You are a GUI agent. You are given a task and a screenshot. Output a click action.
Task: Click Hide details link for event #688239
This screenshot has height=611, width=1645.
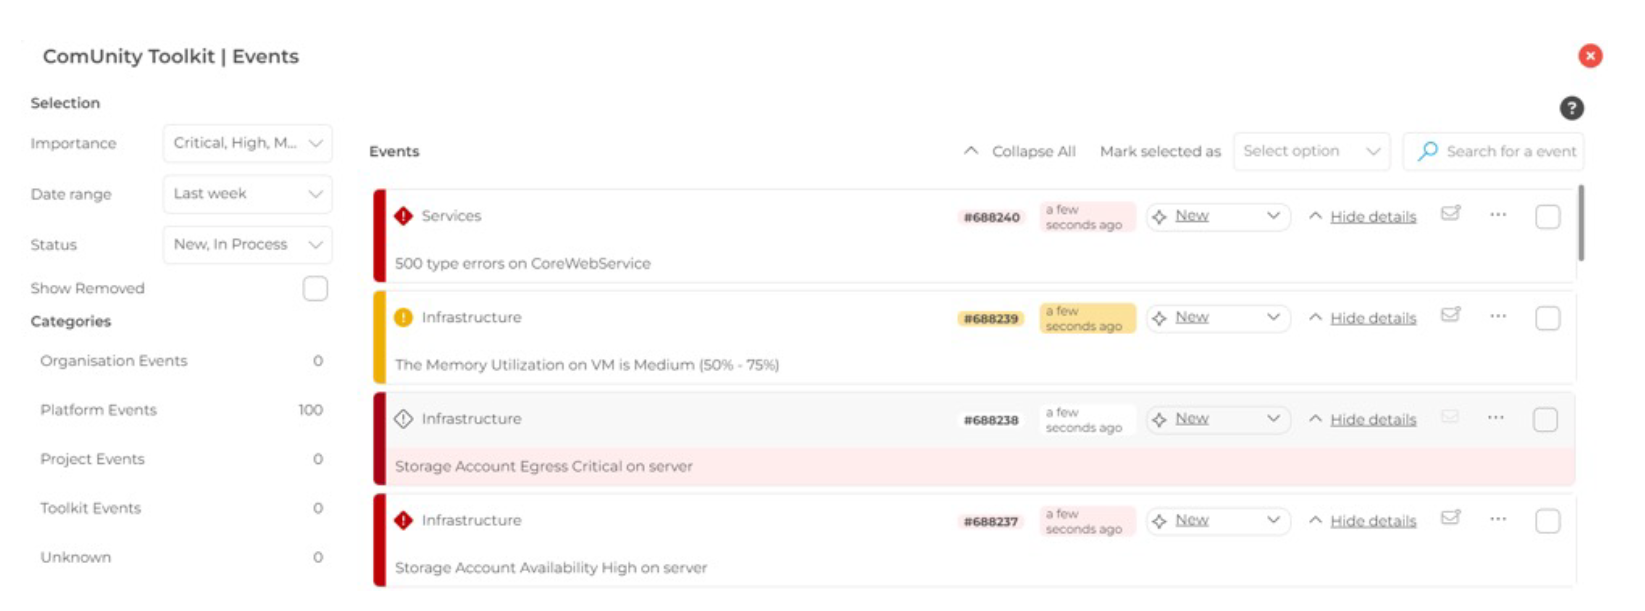tap(1372, 318)
